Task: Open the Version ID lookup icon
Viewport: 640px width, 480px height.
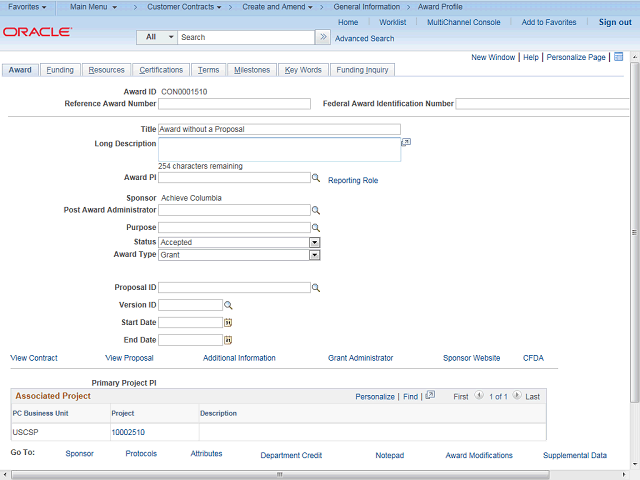Action: point(228,305)
